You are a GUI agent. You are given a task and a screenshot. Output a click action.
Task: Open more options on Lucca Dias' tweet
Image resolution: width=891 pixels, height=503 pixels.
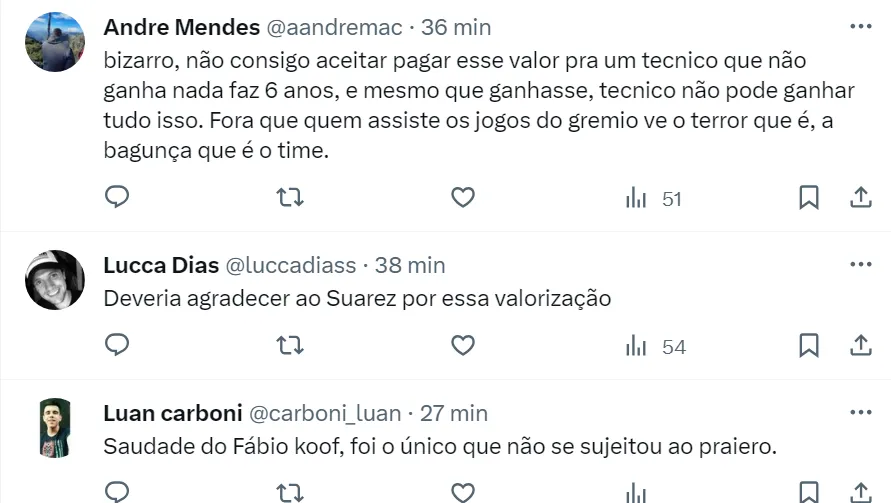pos(860,265)
